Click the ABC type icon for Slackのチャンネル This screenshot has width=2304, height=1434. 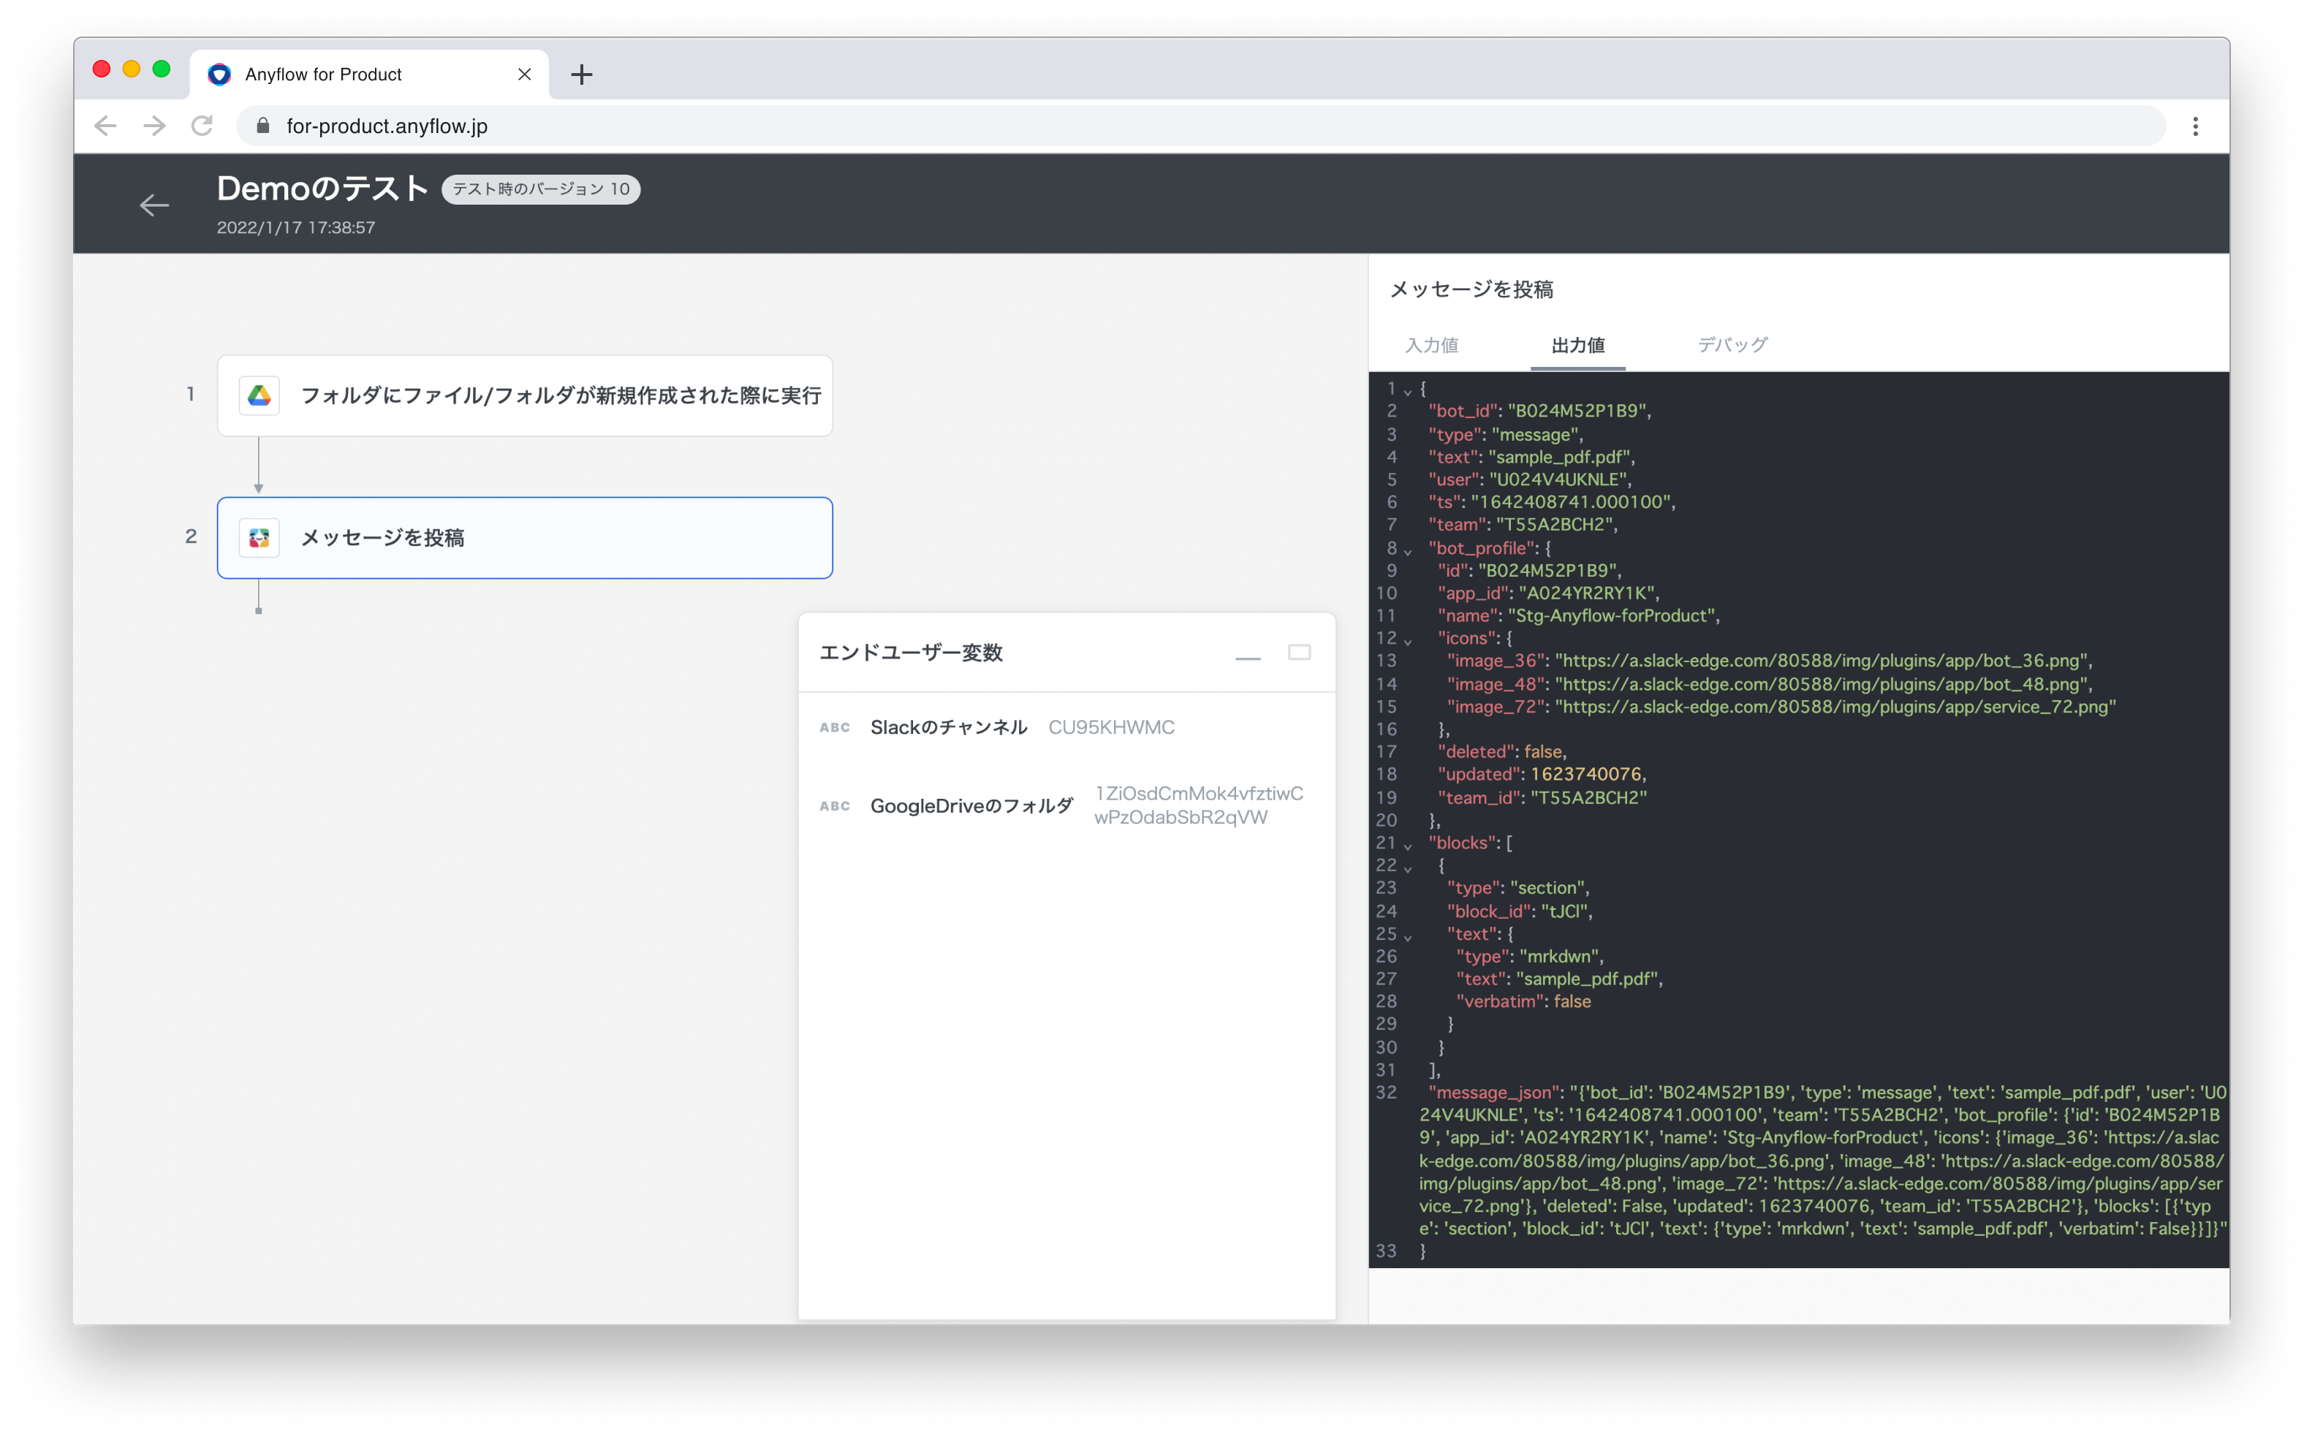(834, 727)
